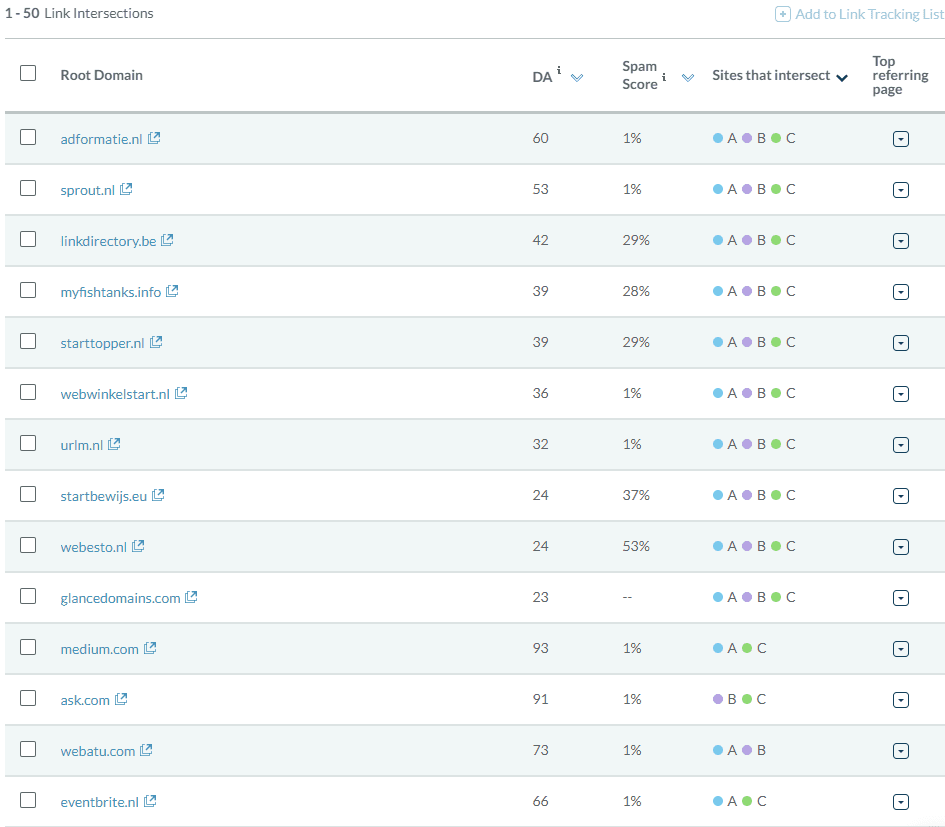Open webatu.com external link icon

tap(146, 750)
